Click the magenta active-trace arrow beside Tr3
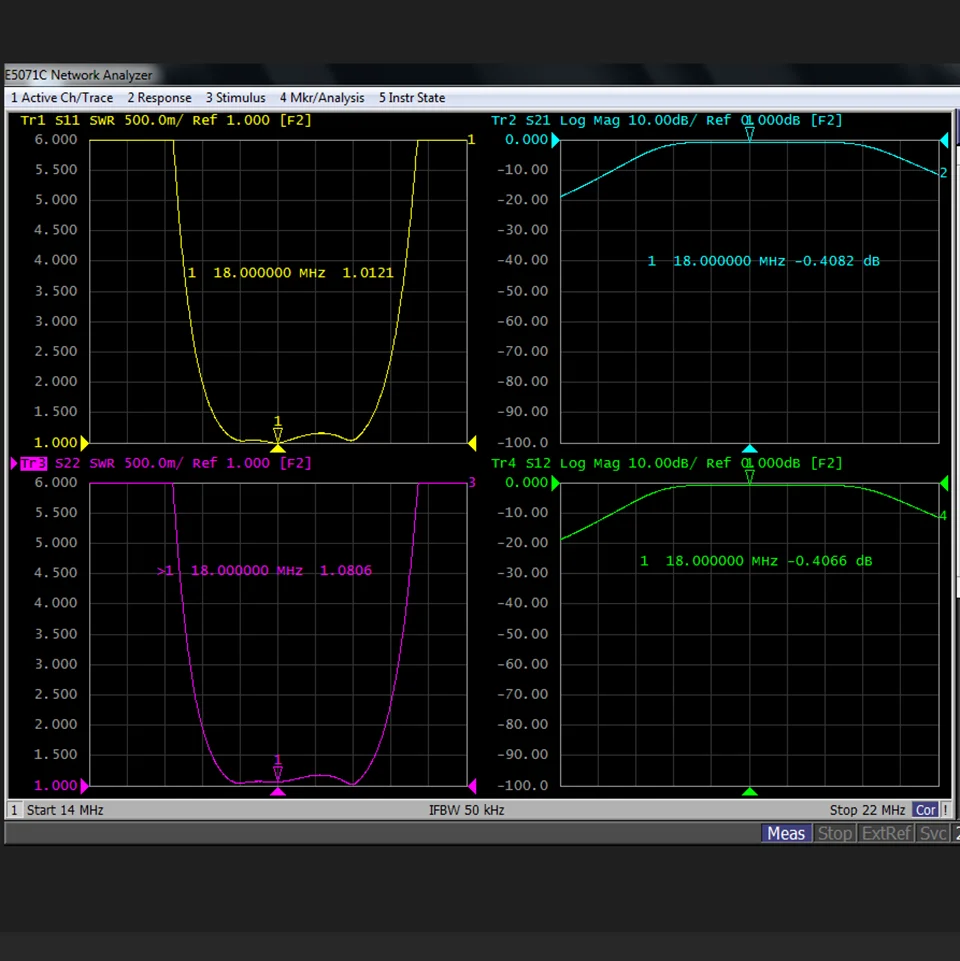 pyautogui.click(x=14, y=463)
